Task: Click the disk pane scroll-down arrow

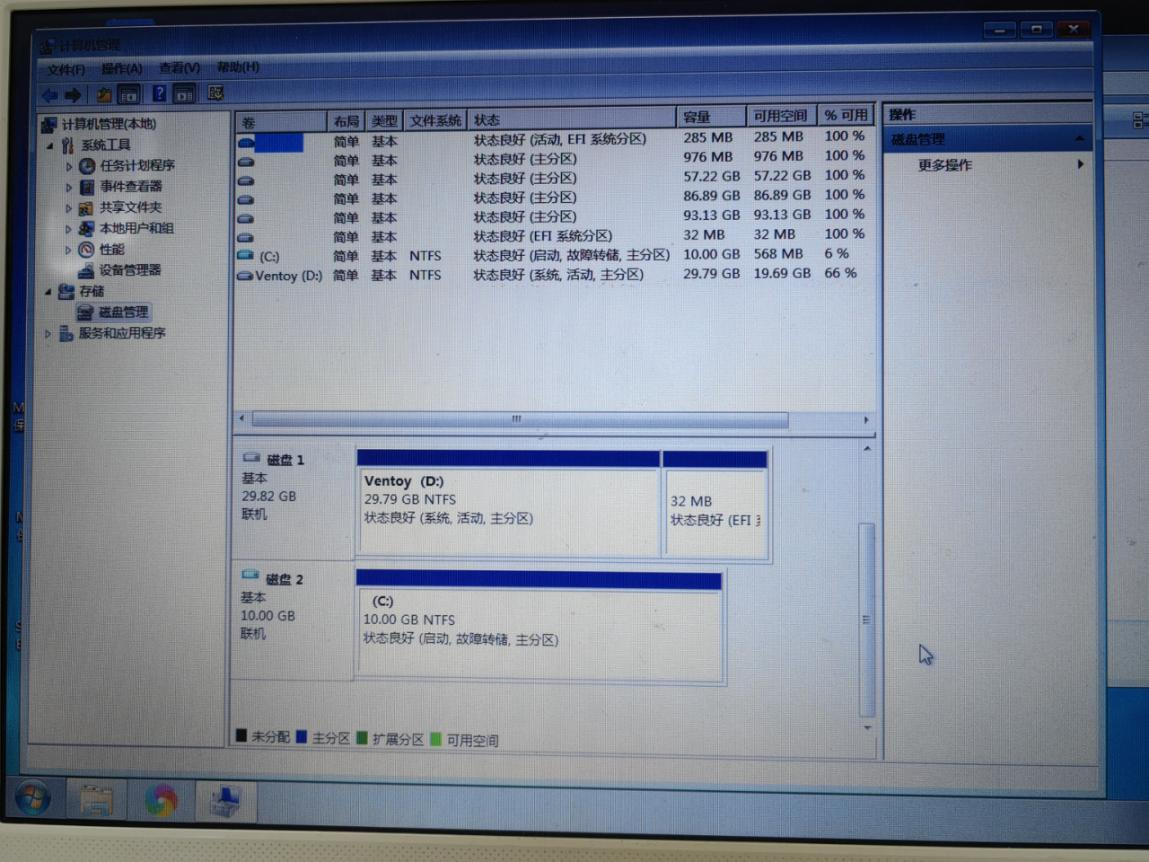Action: click(868, 727)
